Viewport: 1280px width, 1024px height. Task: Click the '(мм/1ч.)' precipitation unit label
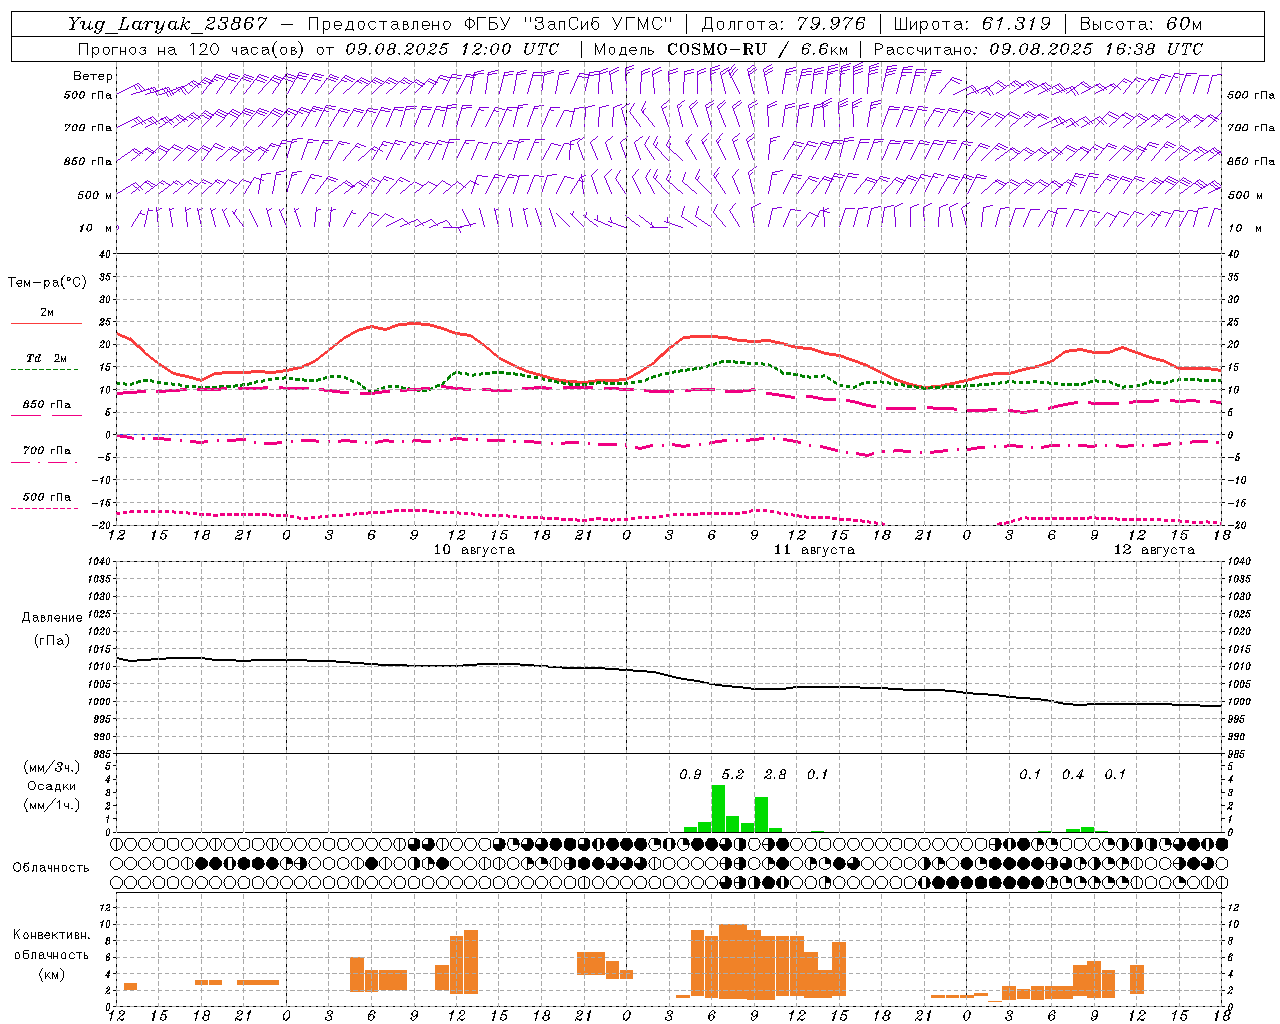[x=51, y=805]
